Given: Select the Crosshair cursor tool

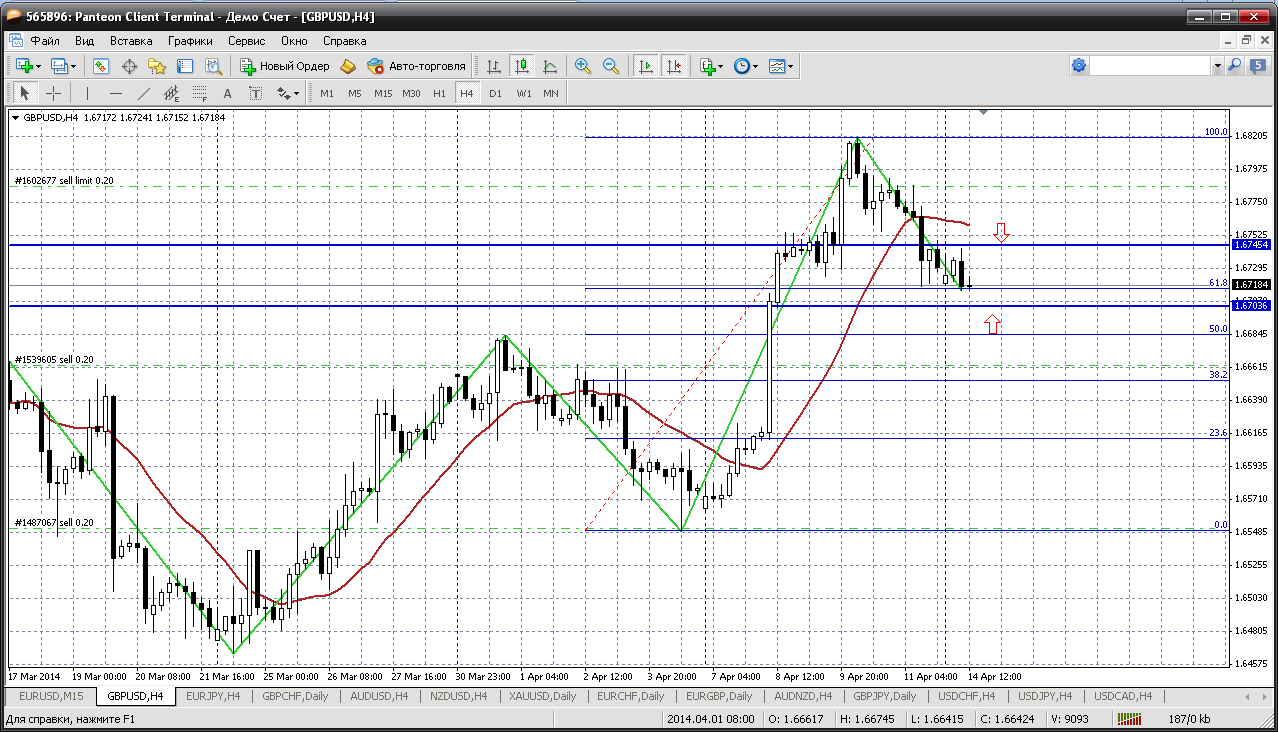Looking at the screenshot, I should point(53,93).
